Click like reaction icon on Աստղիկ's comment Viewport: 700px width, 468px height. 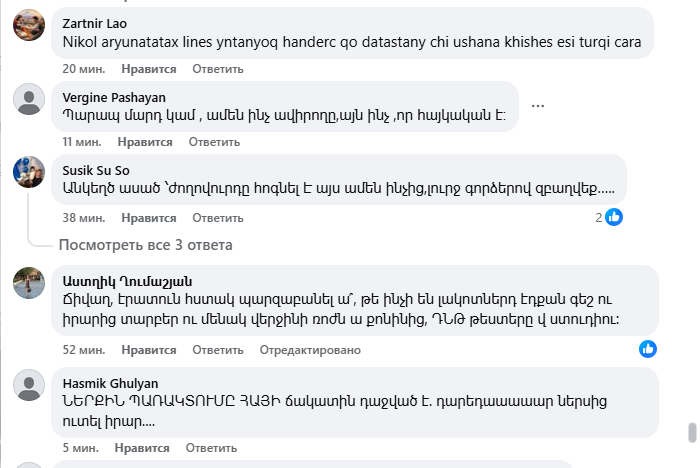pos(648,348)
